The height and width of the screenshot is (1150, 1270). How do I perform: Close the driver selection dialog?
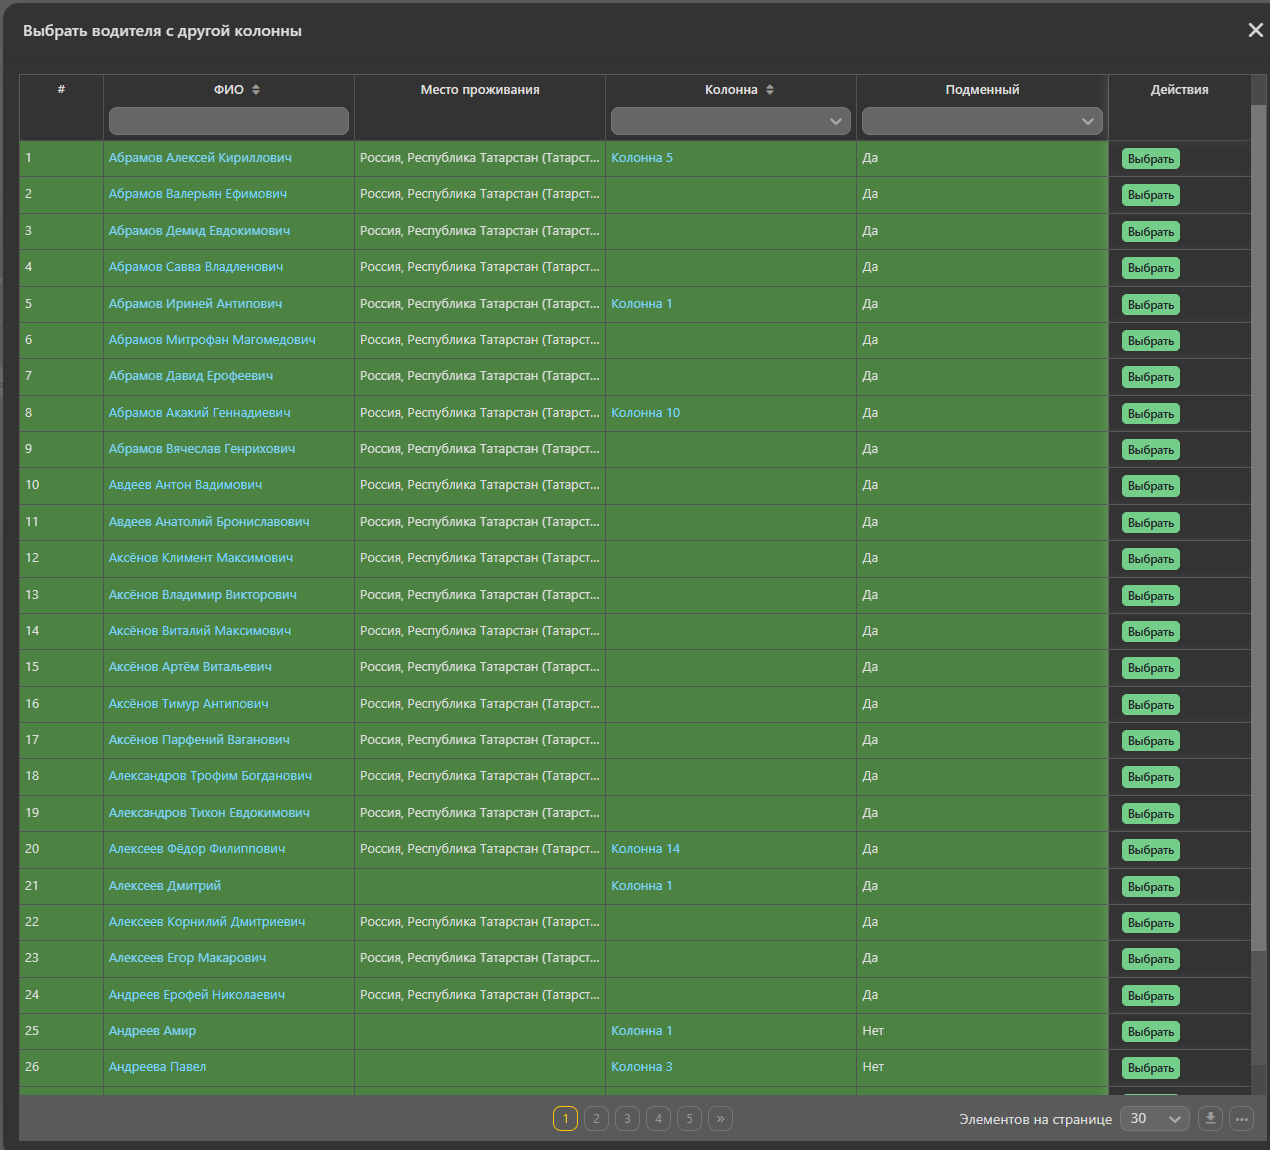coord(1256,30)
